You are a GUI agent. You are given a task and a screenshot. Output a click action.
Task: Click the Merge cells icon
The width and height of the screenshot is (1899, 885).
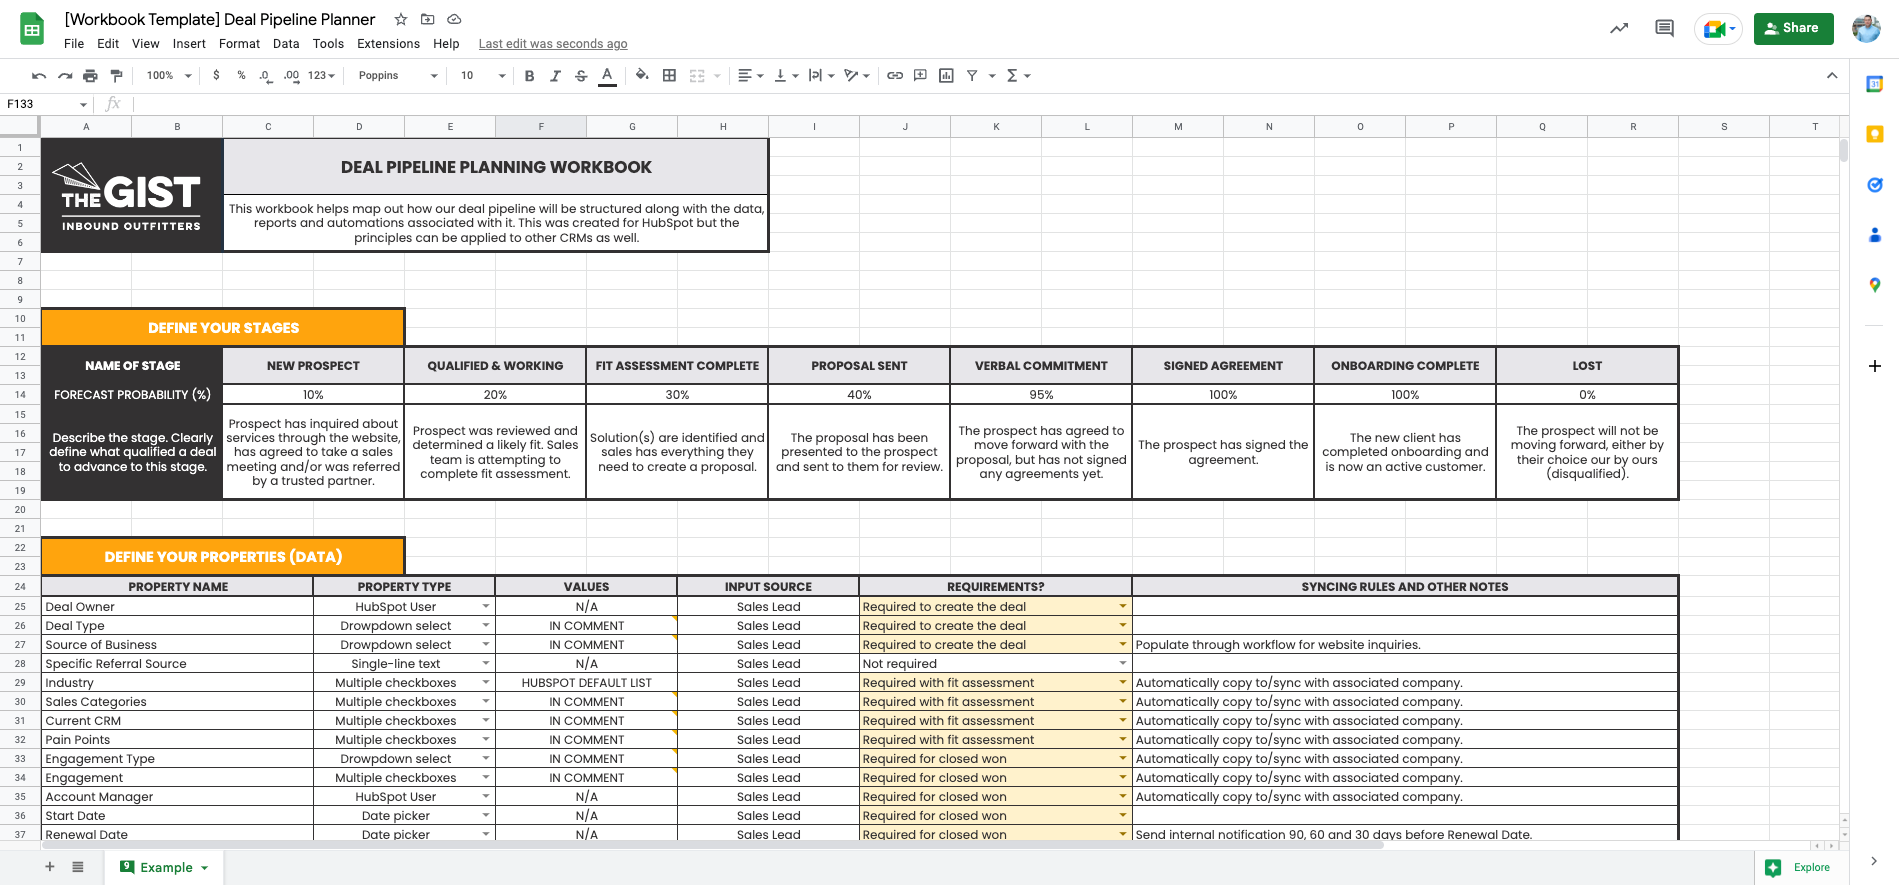698,76
